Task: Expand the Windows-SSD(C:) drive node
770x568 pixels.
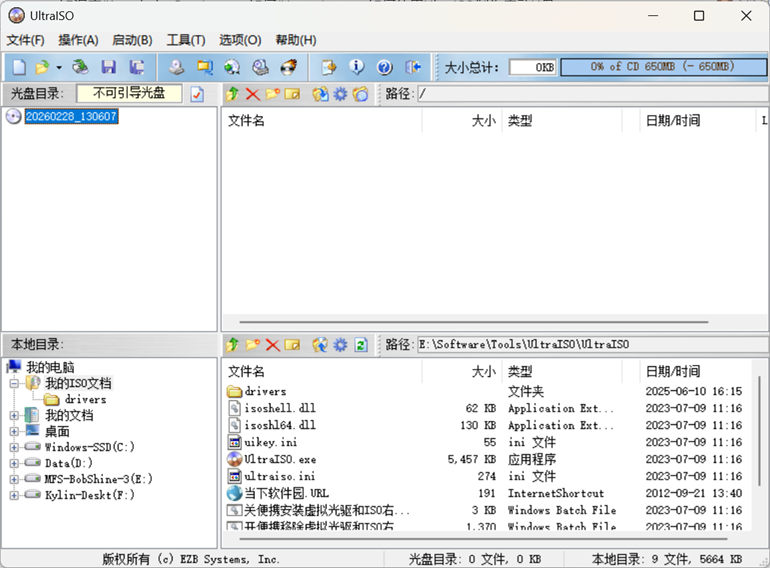Action: (14, 447)
